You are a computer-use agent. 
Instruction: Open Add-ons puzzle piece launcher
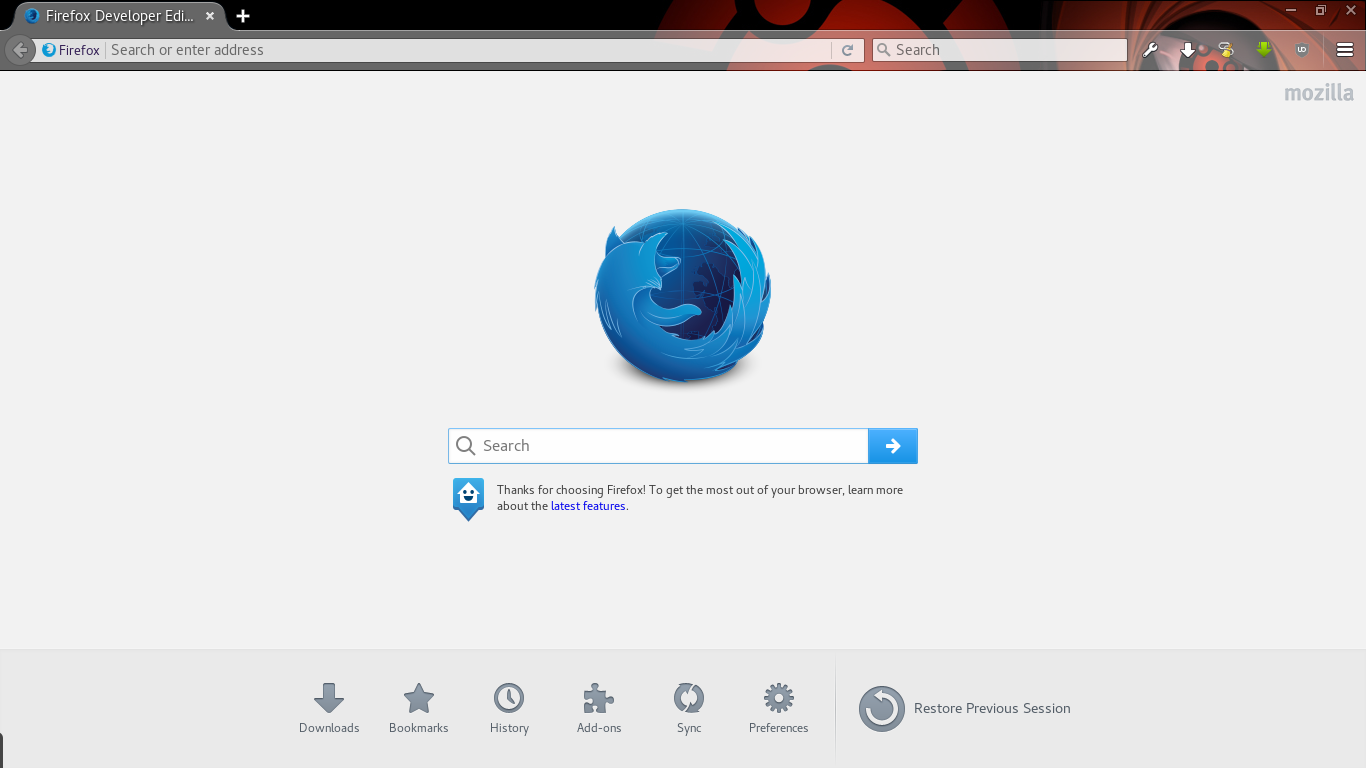click(x=599, y=709)
